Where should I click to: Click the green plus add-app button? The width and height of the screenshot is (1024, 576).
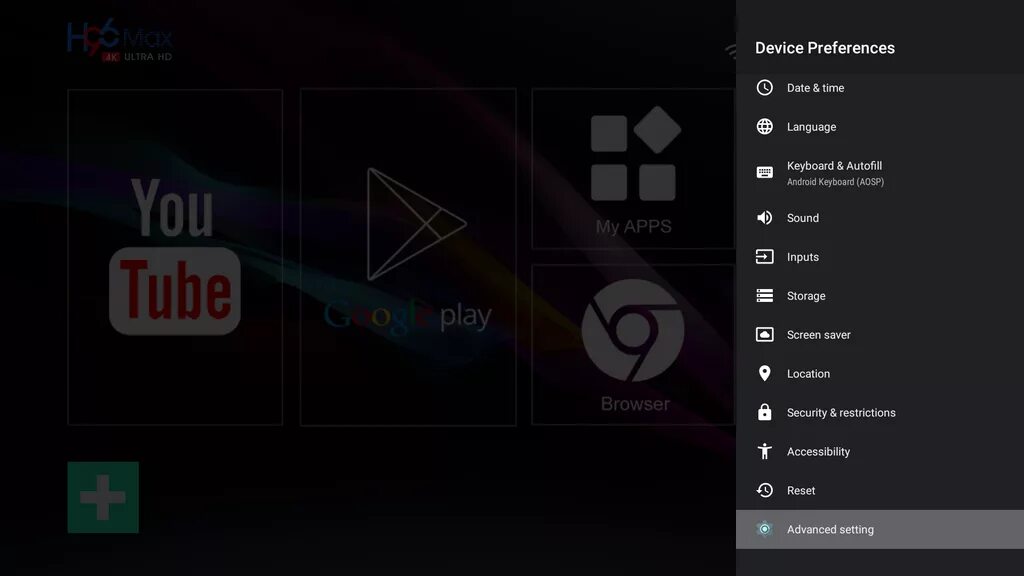[x=103, y=497]
